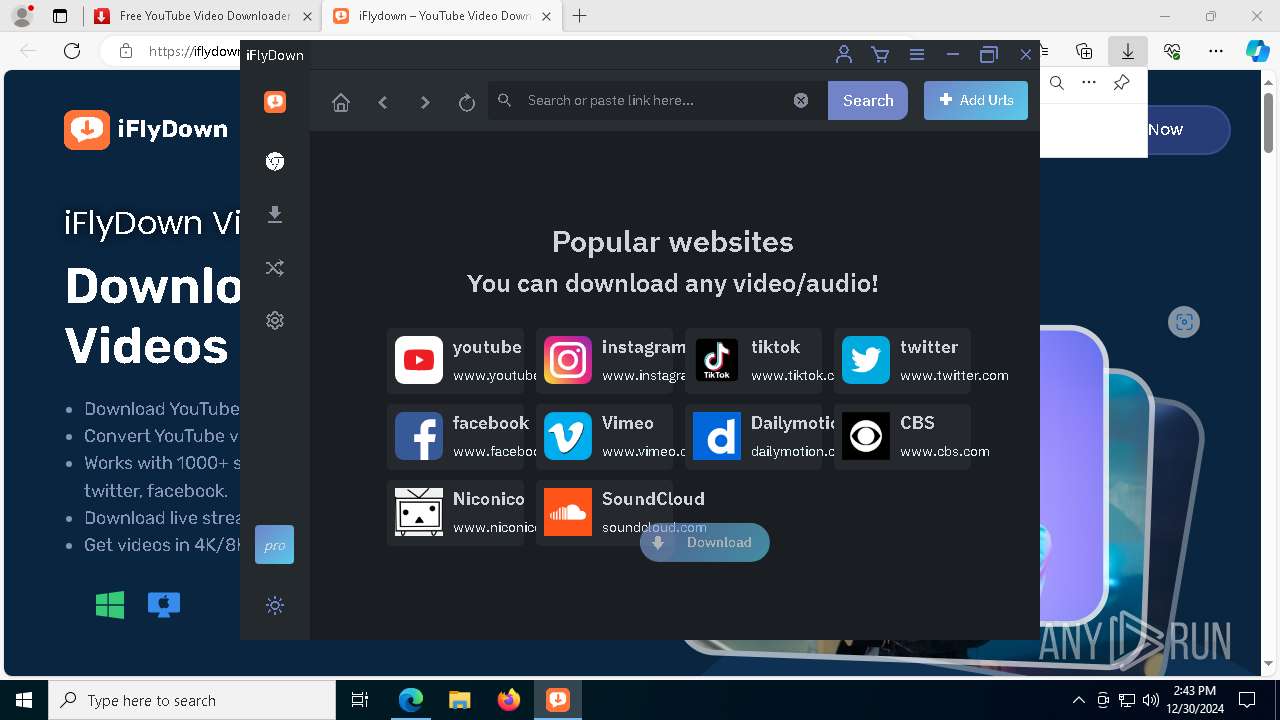Open the Vimeo website tile

click(604, 437)
